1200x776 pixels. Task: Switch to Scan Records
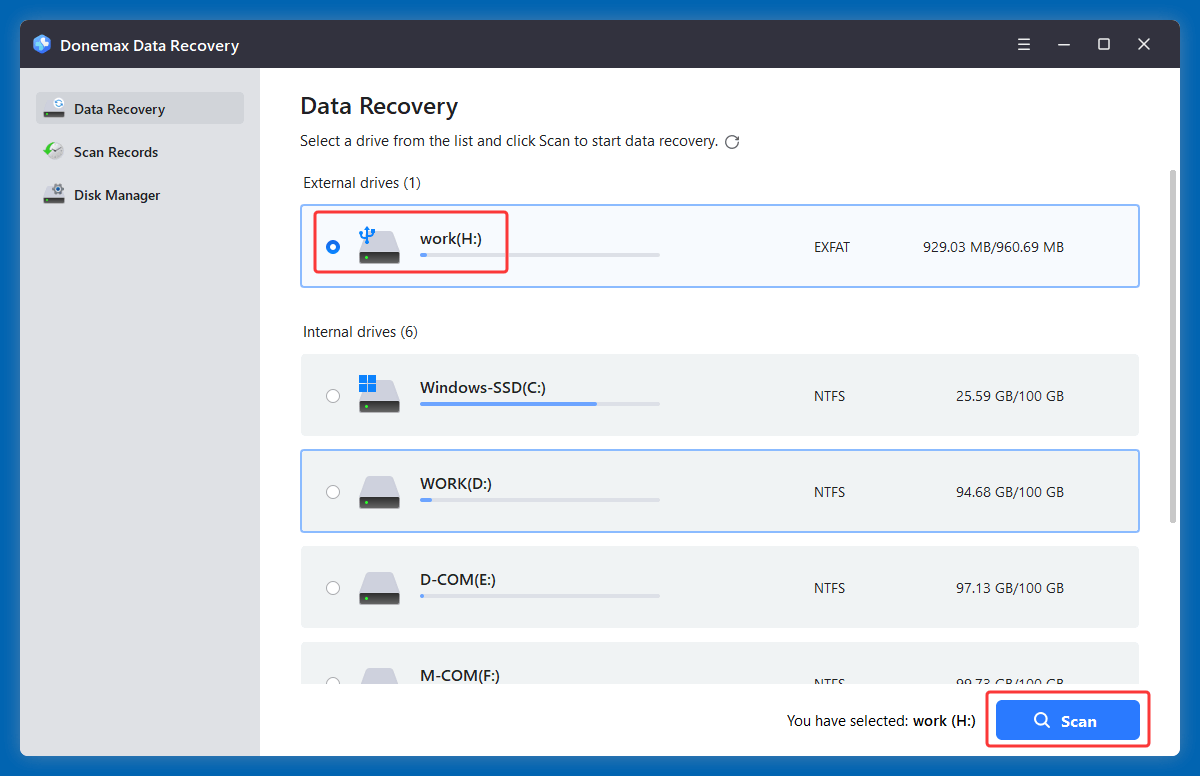coord(116,151)
